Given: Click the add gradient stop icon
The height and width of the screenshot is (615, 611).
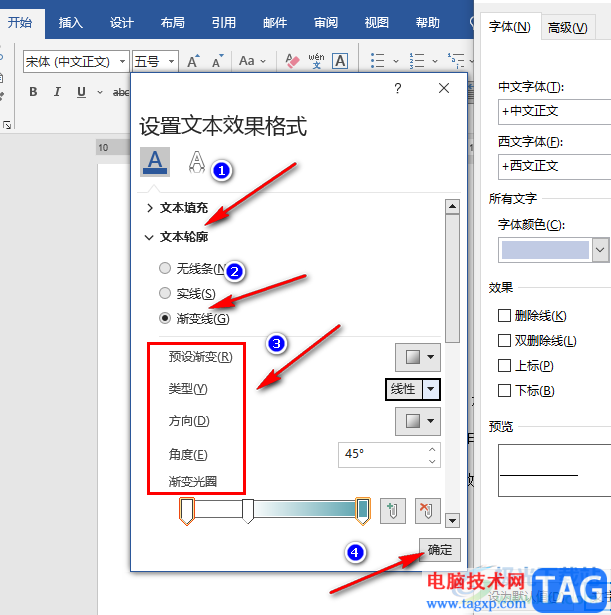Looking at the screenshot, I should pyautogui.click(x=393, y=511).
